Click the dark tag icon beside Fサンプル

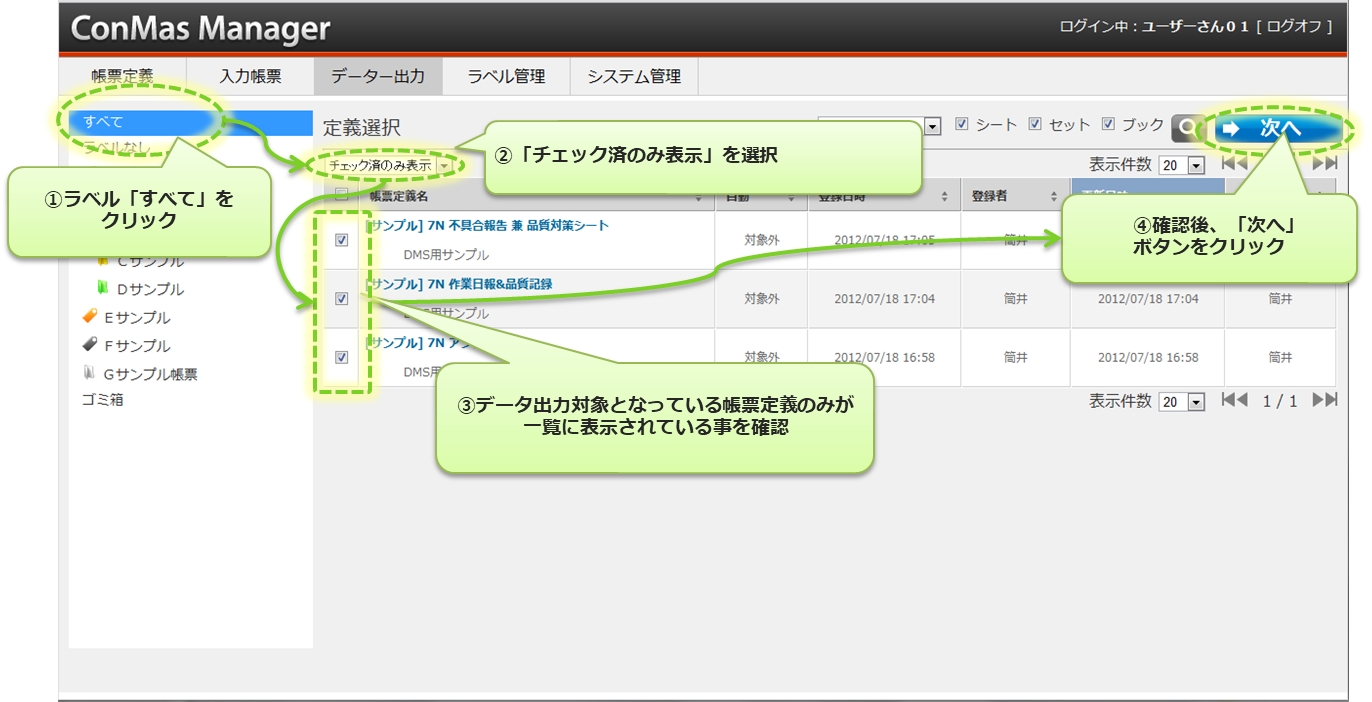pos(90,345)
